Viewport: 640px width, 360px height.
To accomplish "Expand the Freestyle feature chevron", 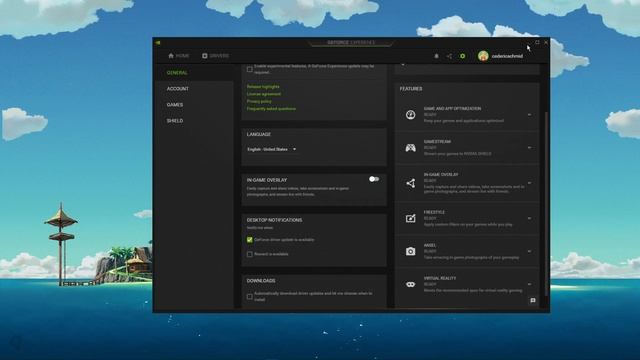I will click(529, 218).
